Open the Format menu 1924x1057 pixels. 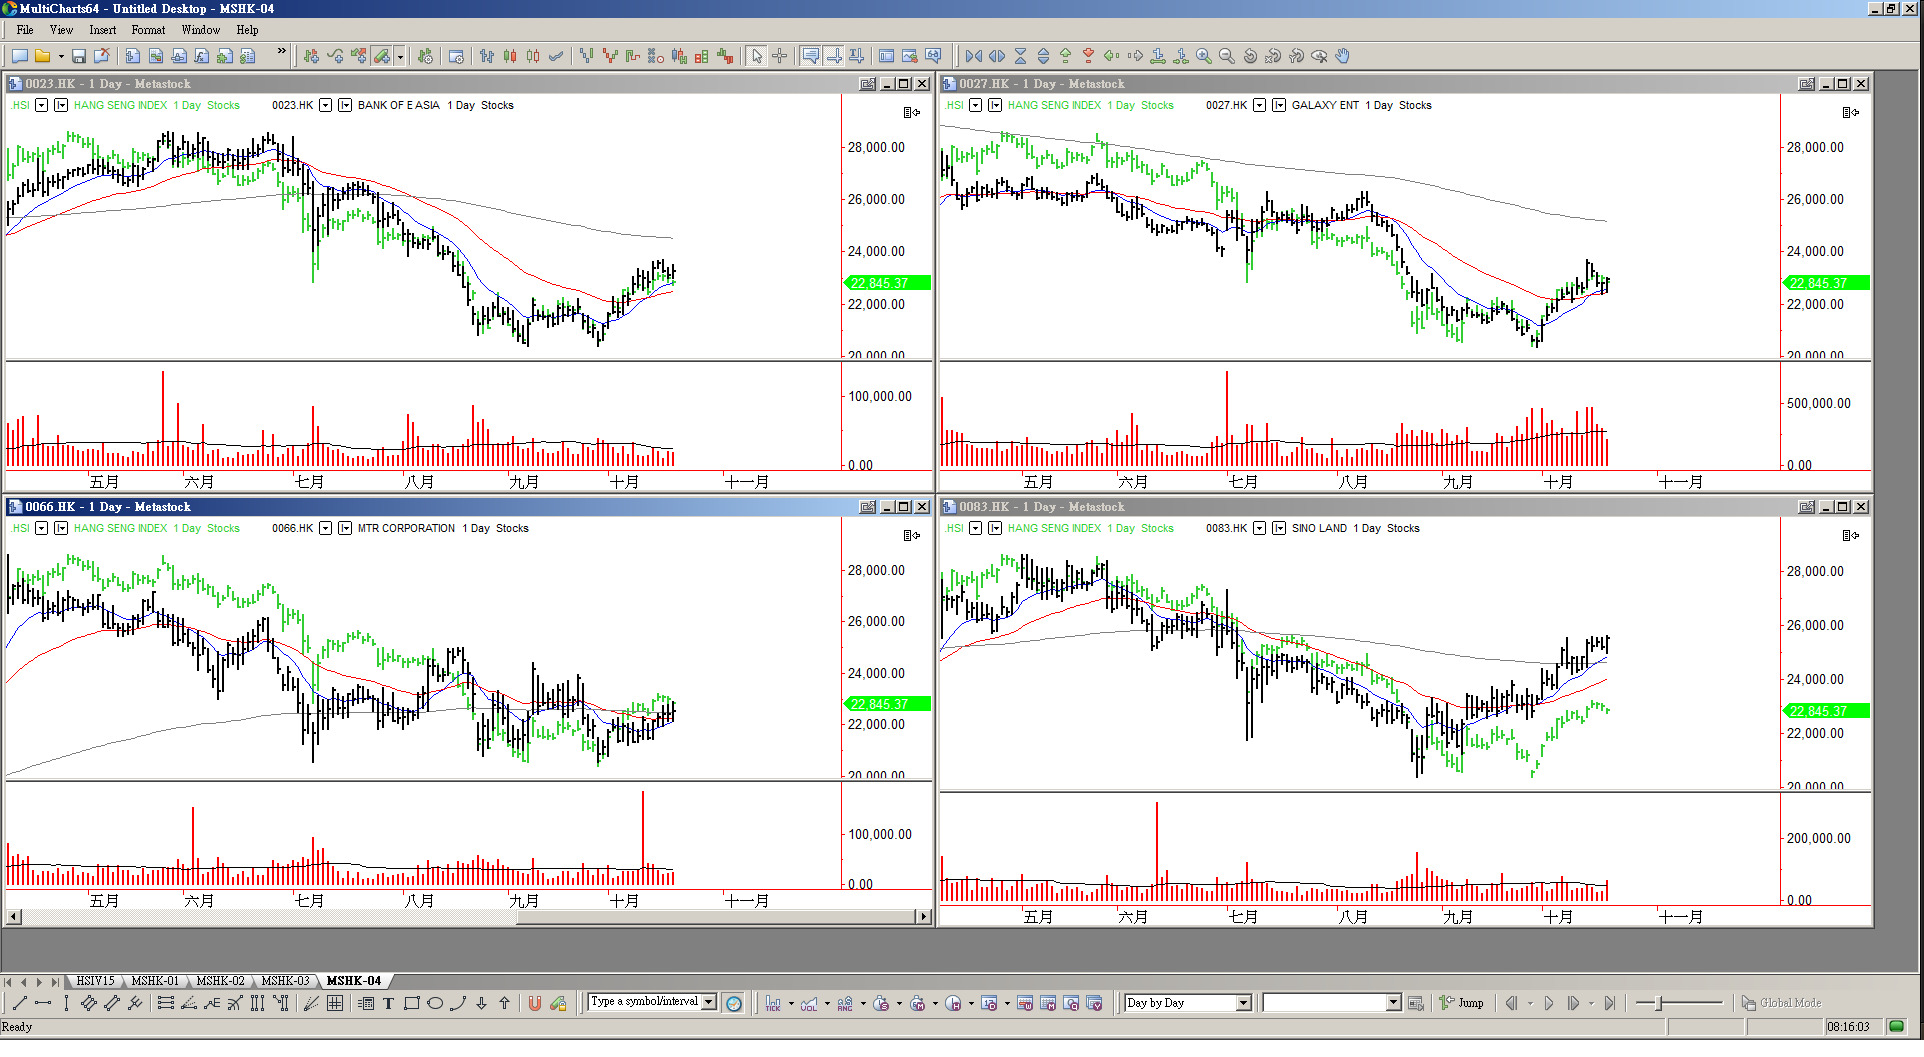point(148,30)
